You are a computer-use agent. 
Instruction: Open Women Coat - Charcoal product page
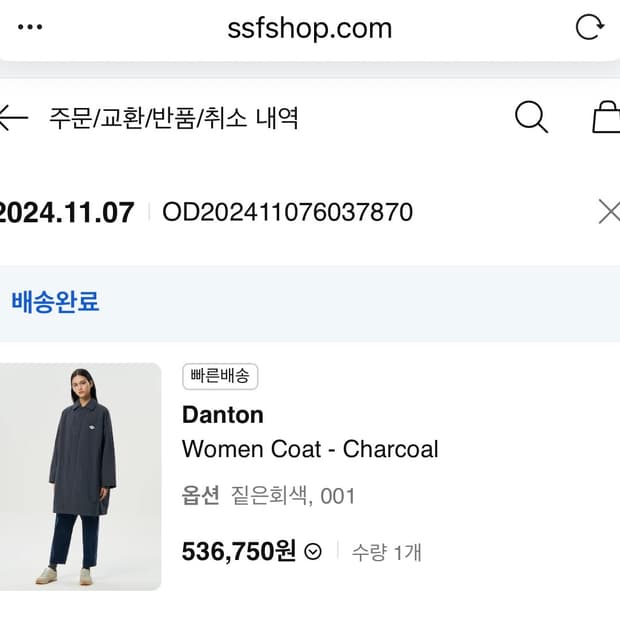click(310, 449)
